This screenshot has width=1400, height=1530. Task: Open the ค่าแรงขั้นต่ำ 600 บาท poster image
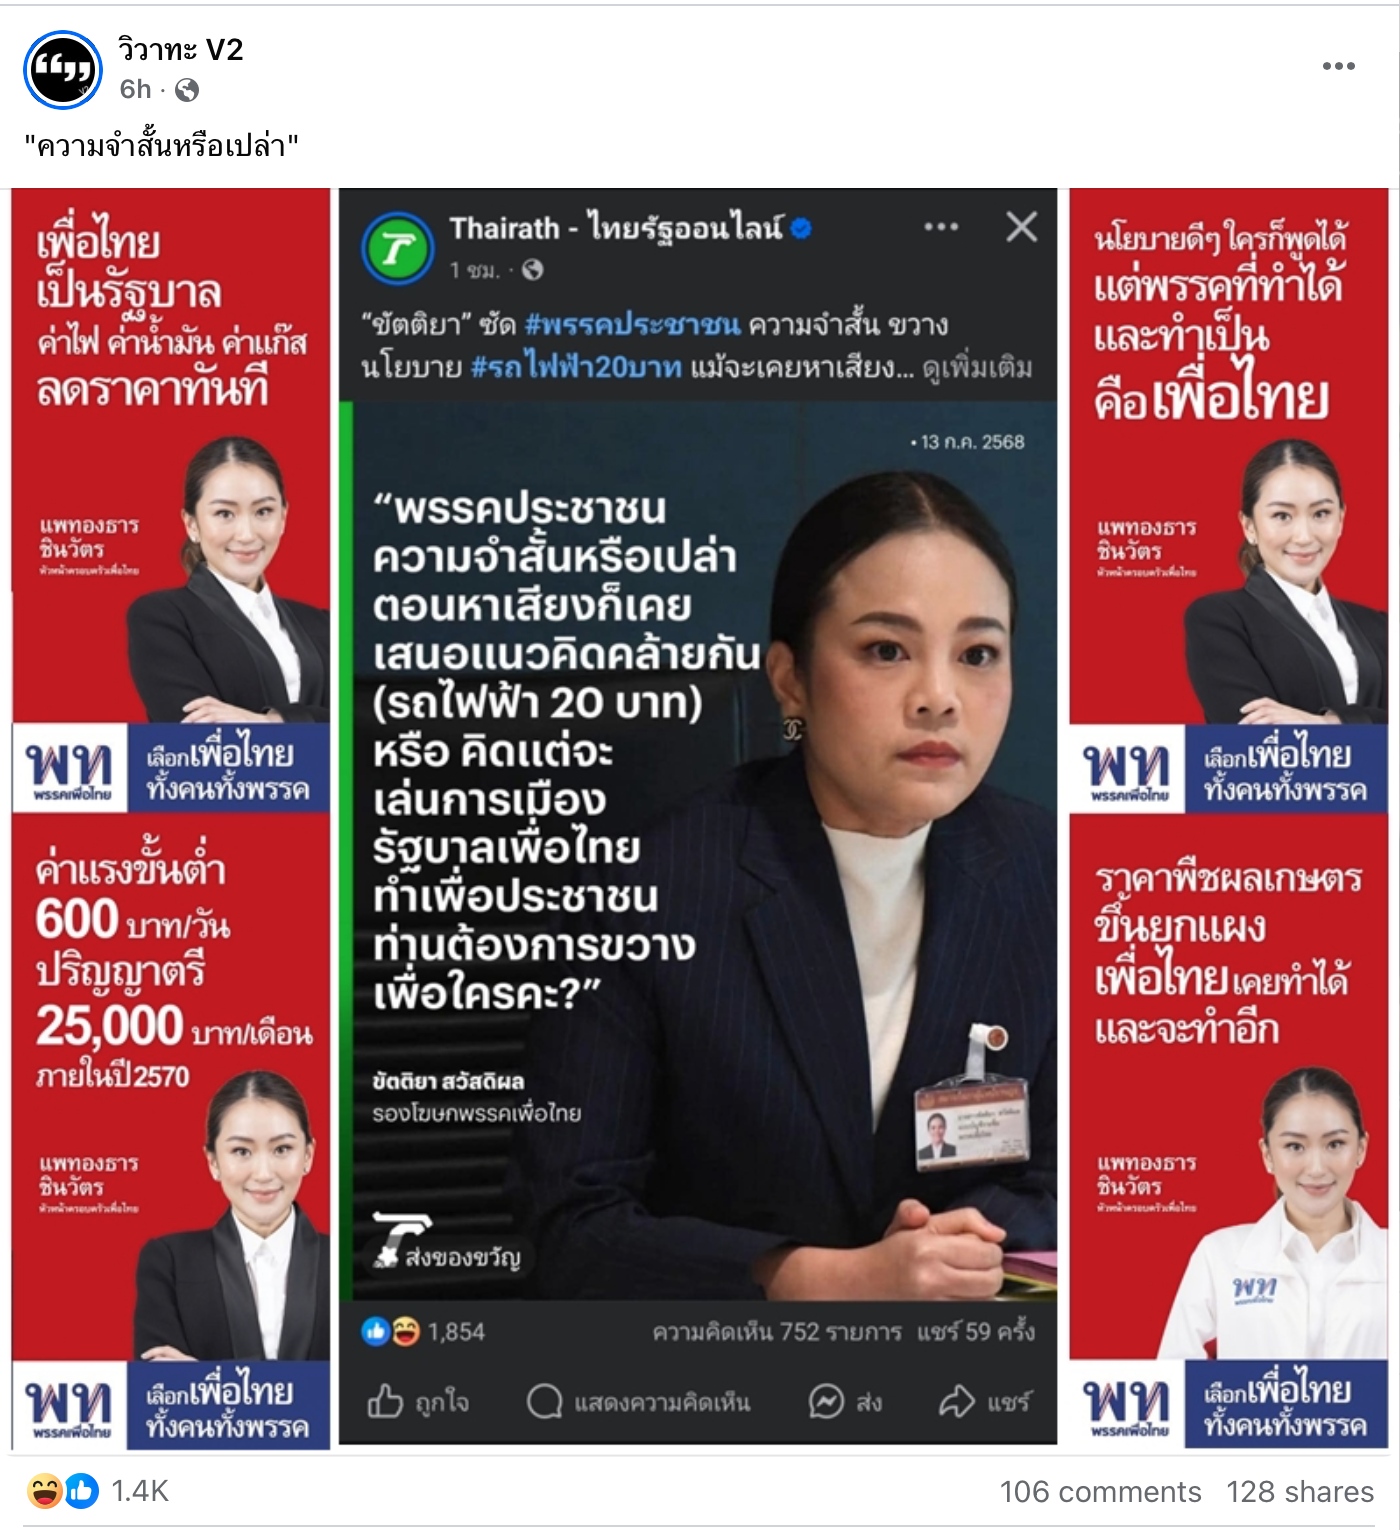pos(171,1132)
